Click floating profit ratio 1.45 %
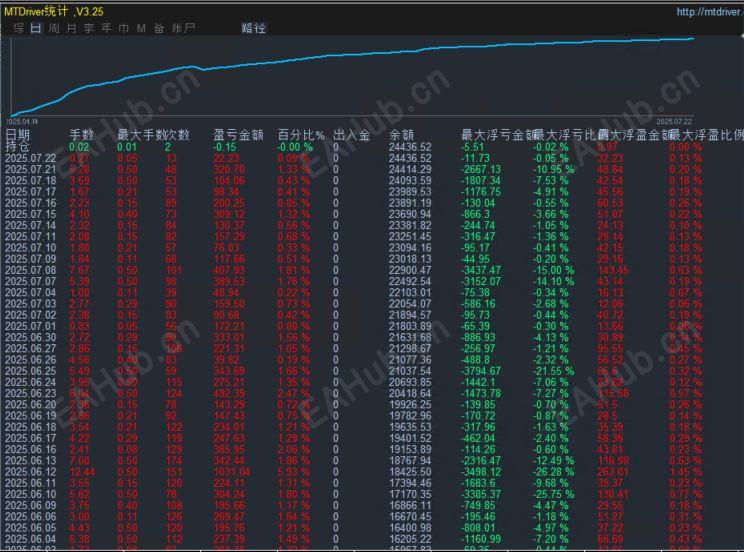Image resolution: width=744 pixels, height=552 pixels. (x=686, y=472)
